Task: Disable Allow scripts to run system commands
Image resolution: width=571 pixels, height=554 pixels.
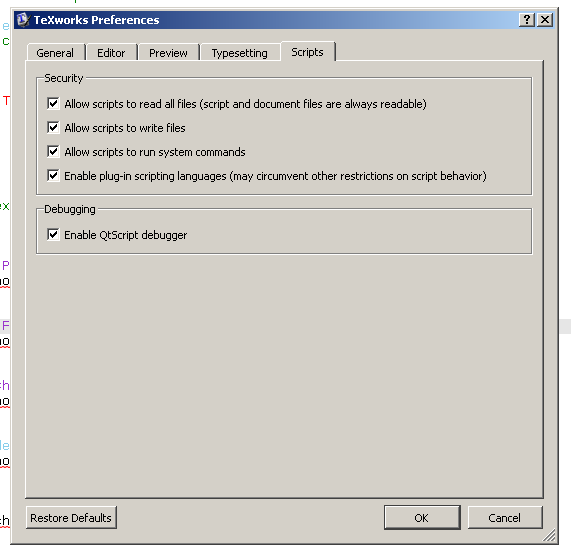Action: [53, 152]
